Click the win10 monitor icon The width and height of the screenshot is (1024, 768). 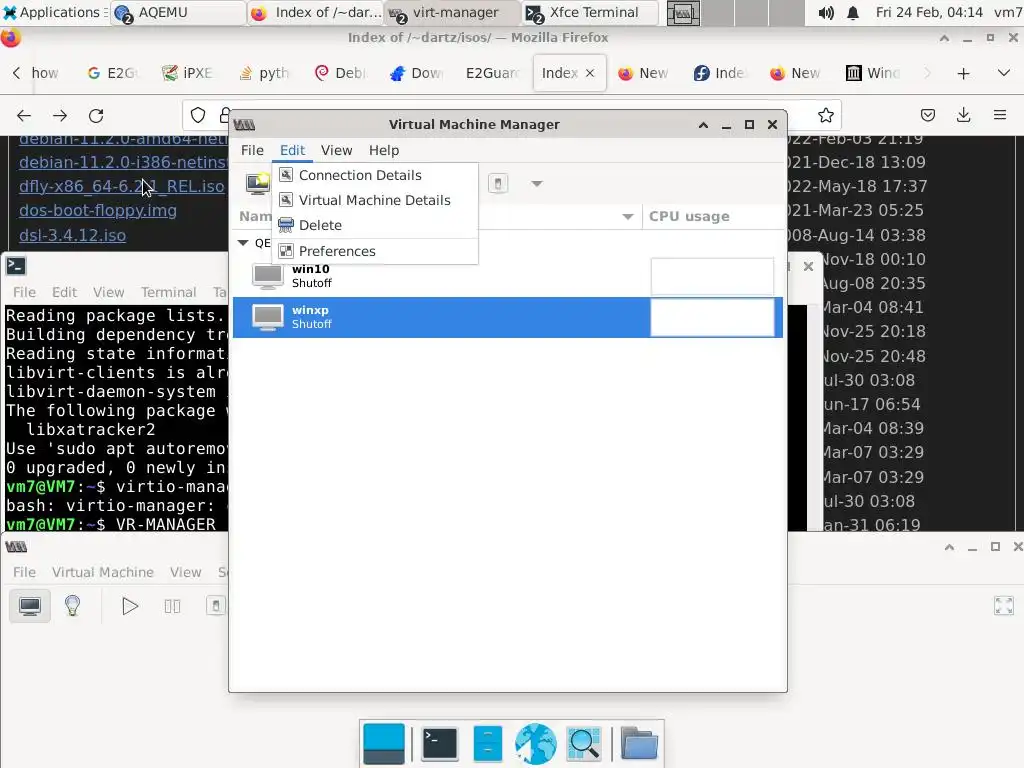[268, 276]
